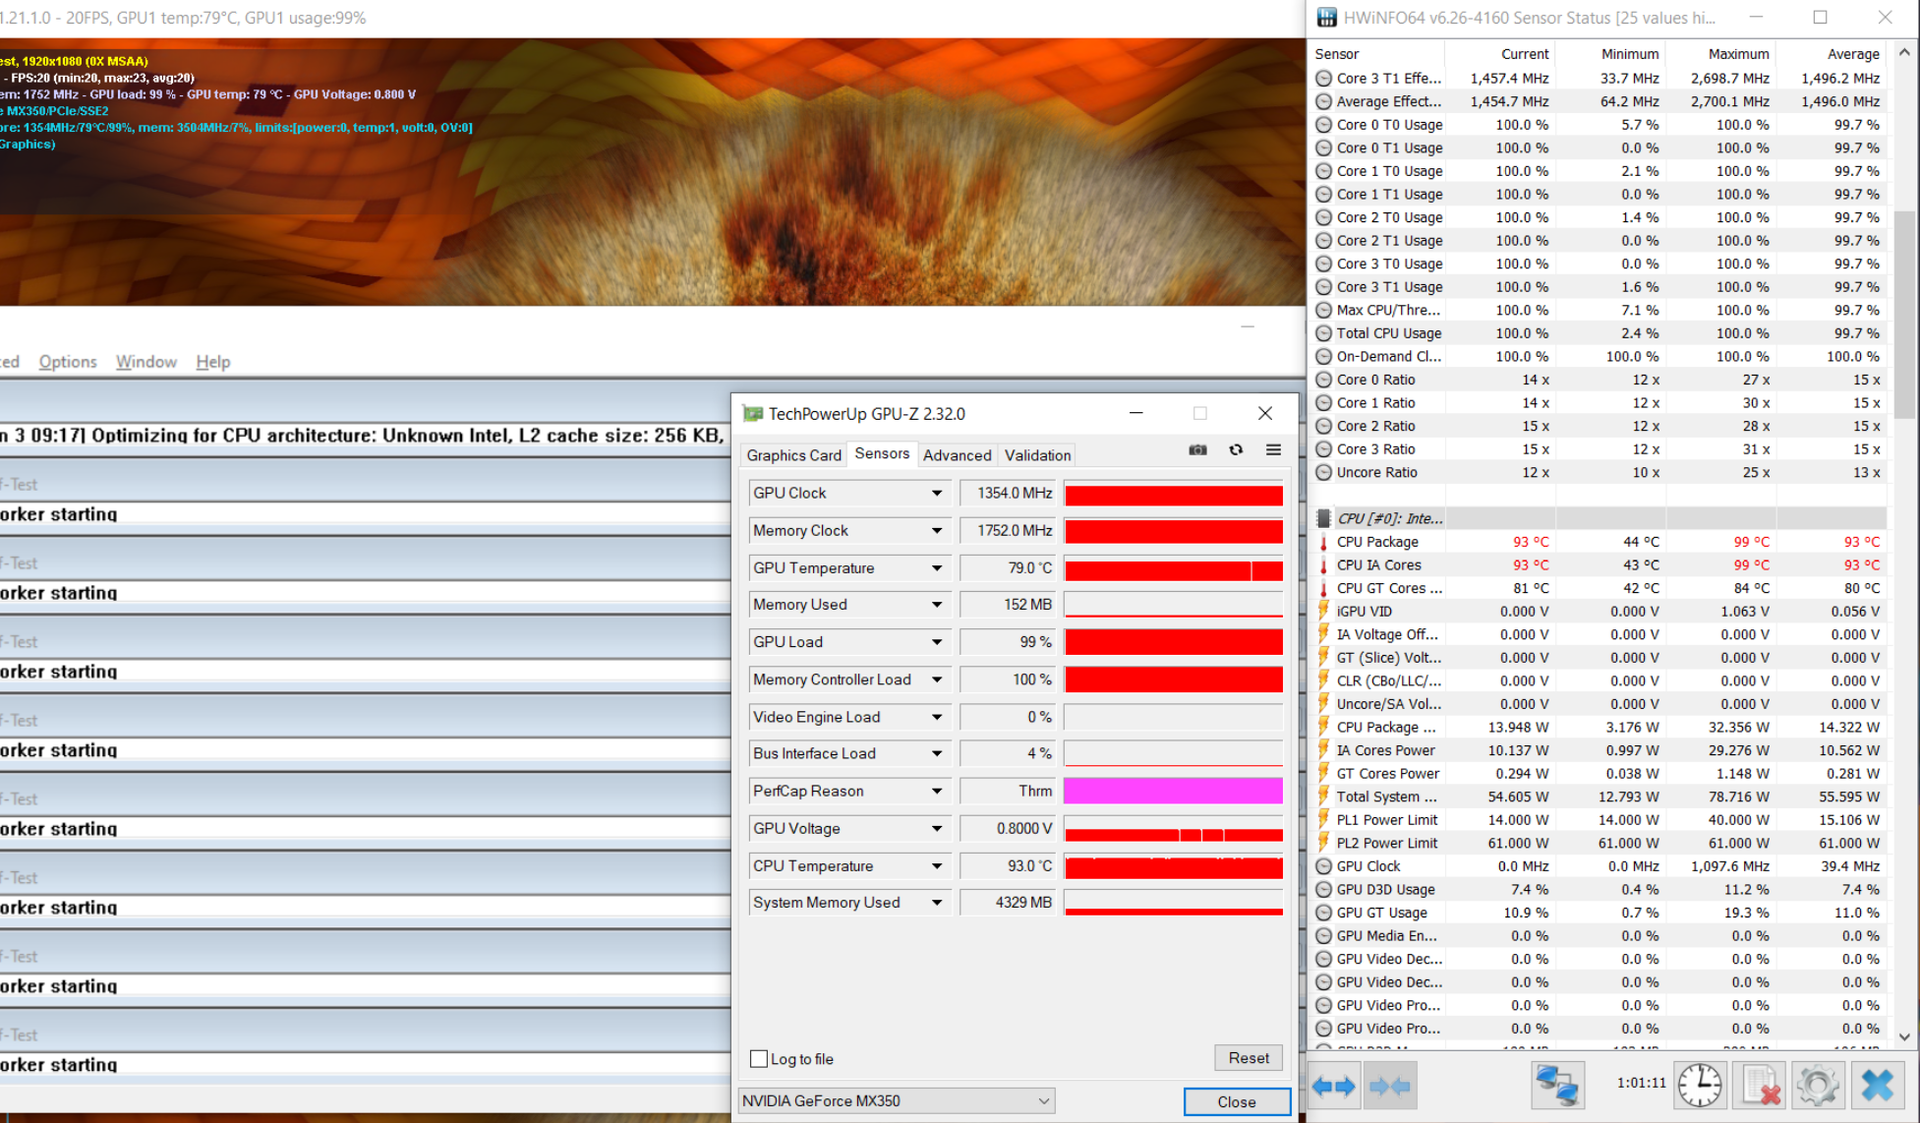Open HWiNFO remote network monitors icon
Viewport: 1920px width, 1123px height.
1556,1086
